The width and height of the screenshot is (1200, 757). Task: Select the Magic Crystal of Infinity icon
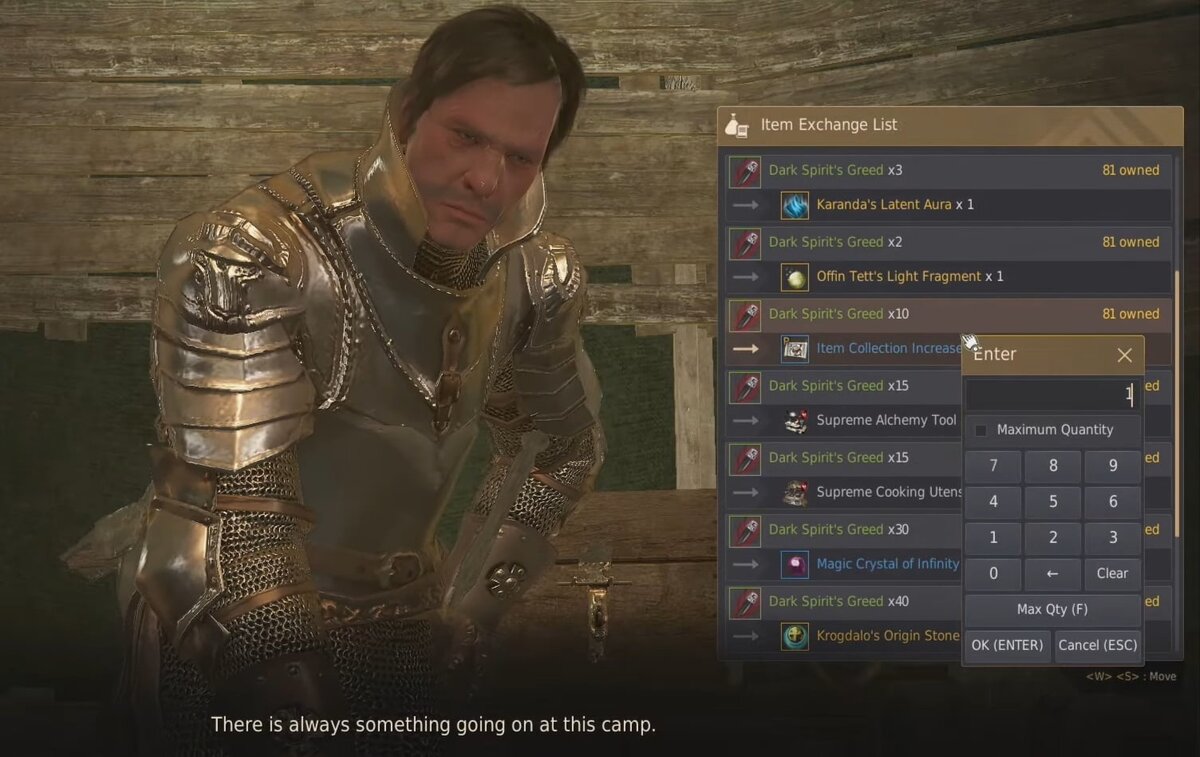pyautogui.click(x=795, y=565)
